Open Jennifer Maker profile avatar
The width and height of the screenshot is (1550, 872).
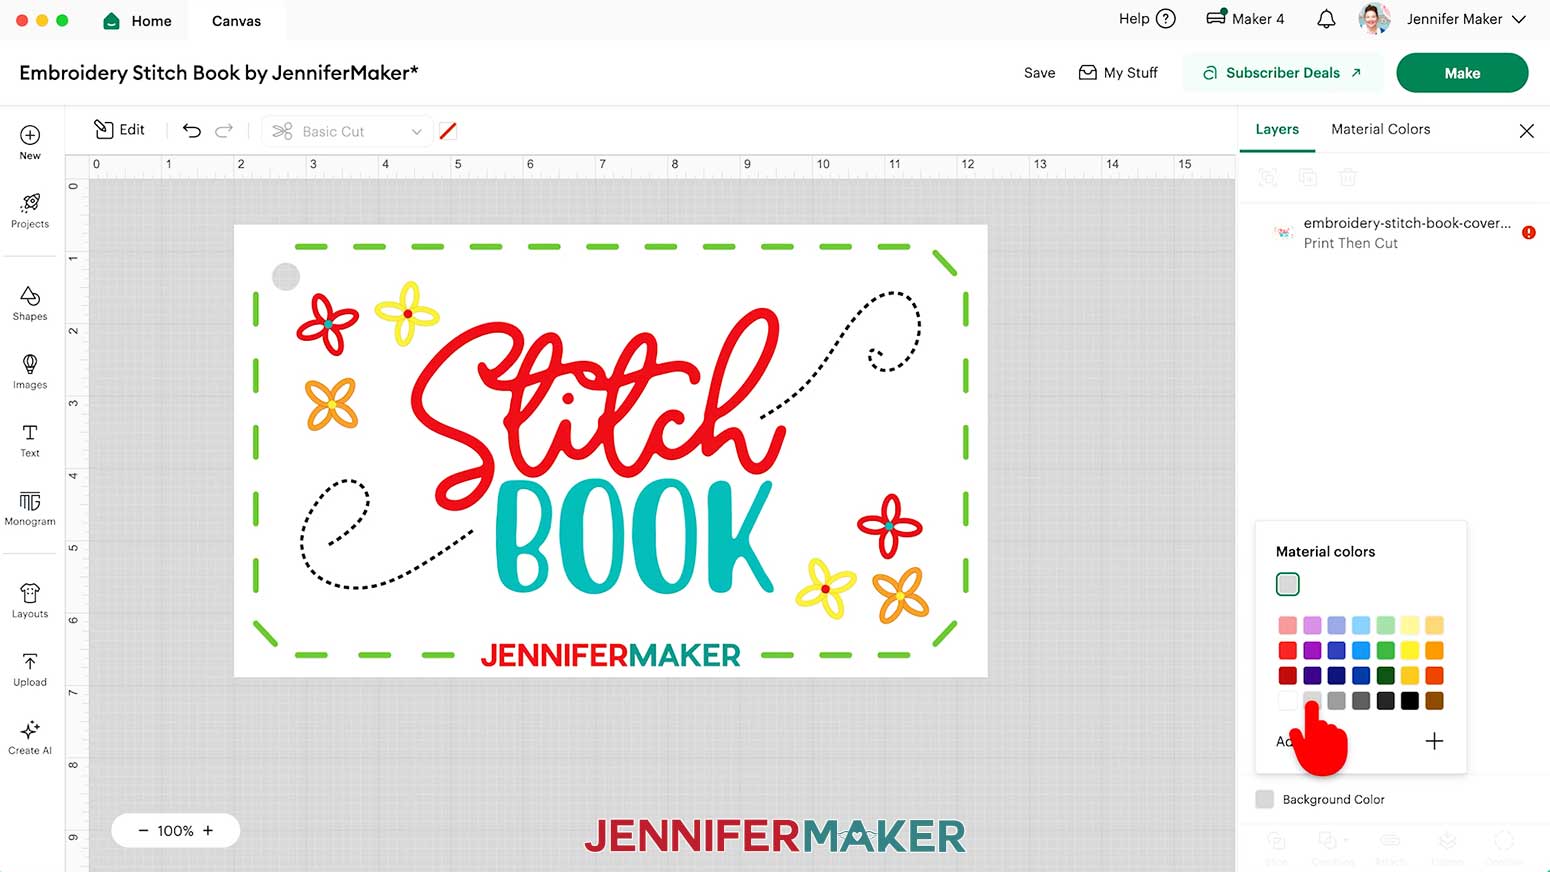click(1375, 19)
